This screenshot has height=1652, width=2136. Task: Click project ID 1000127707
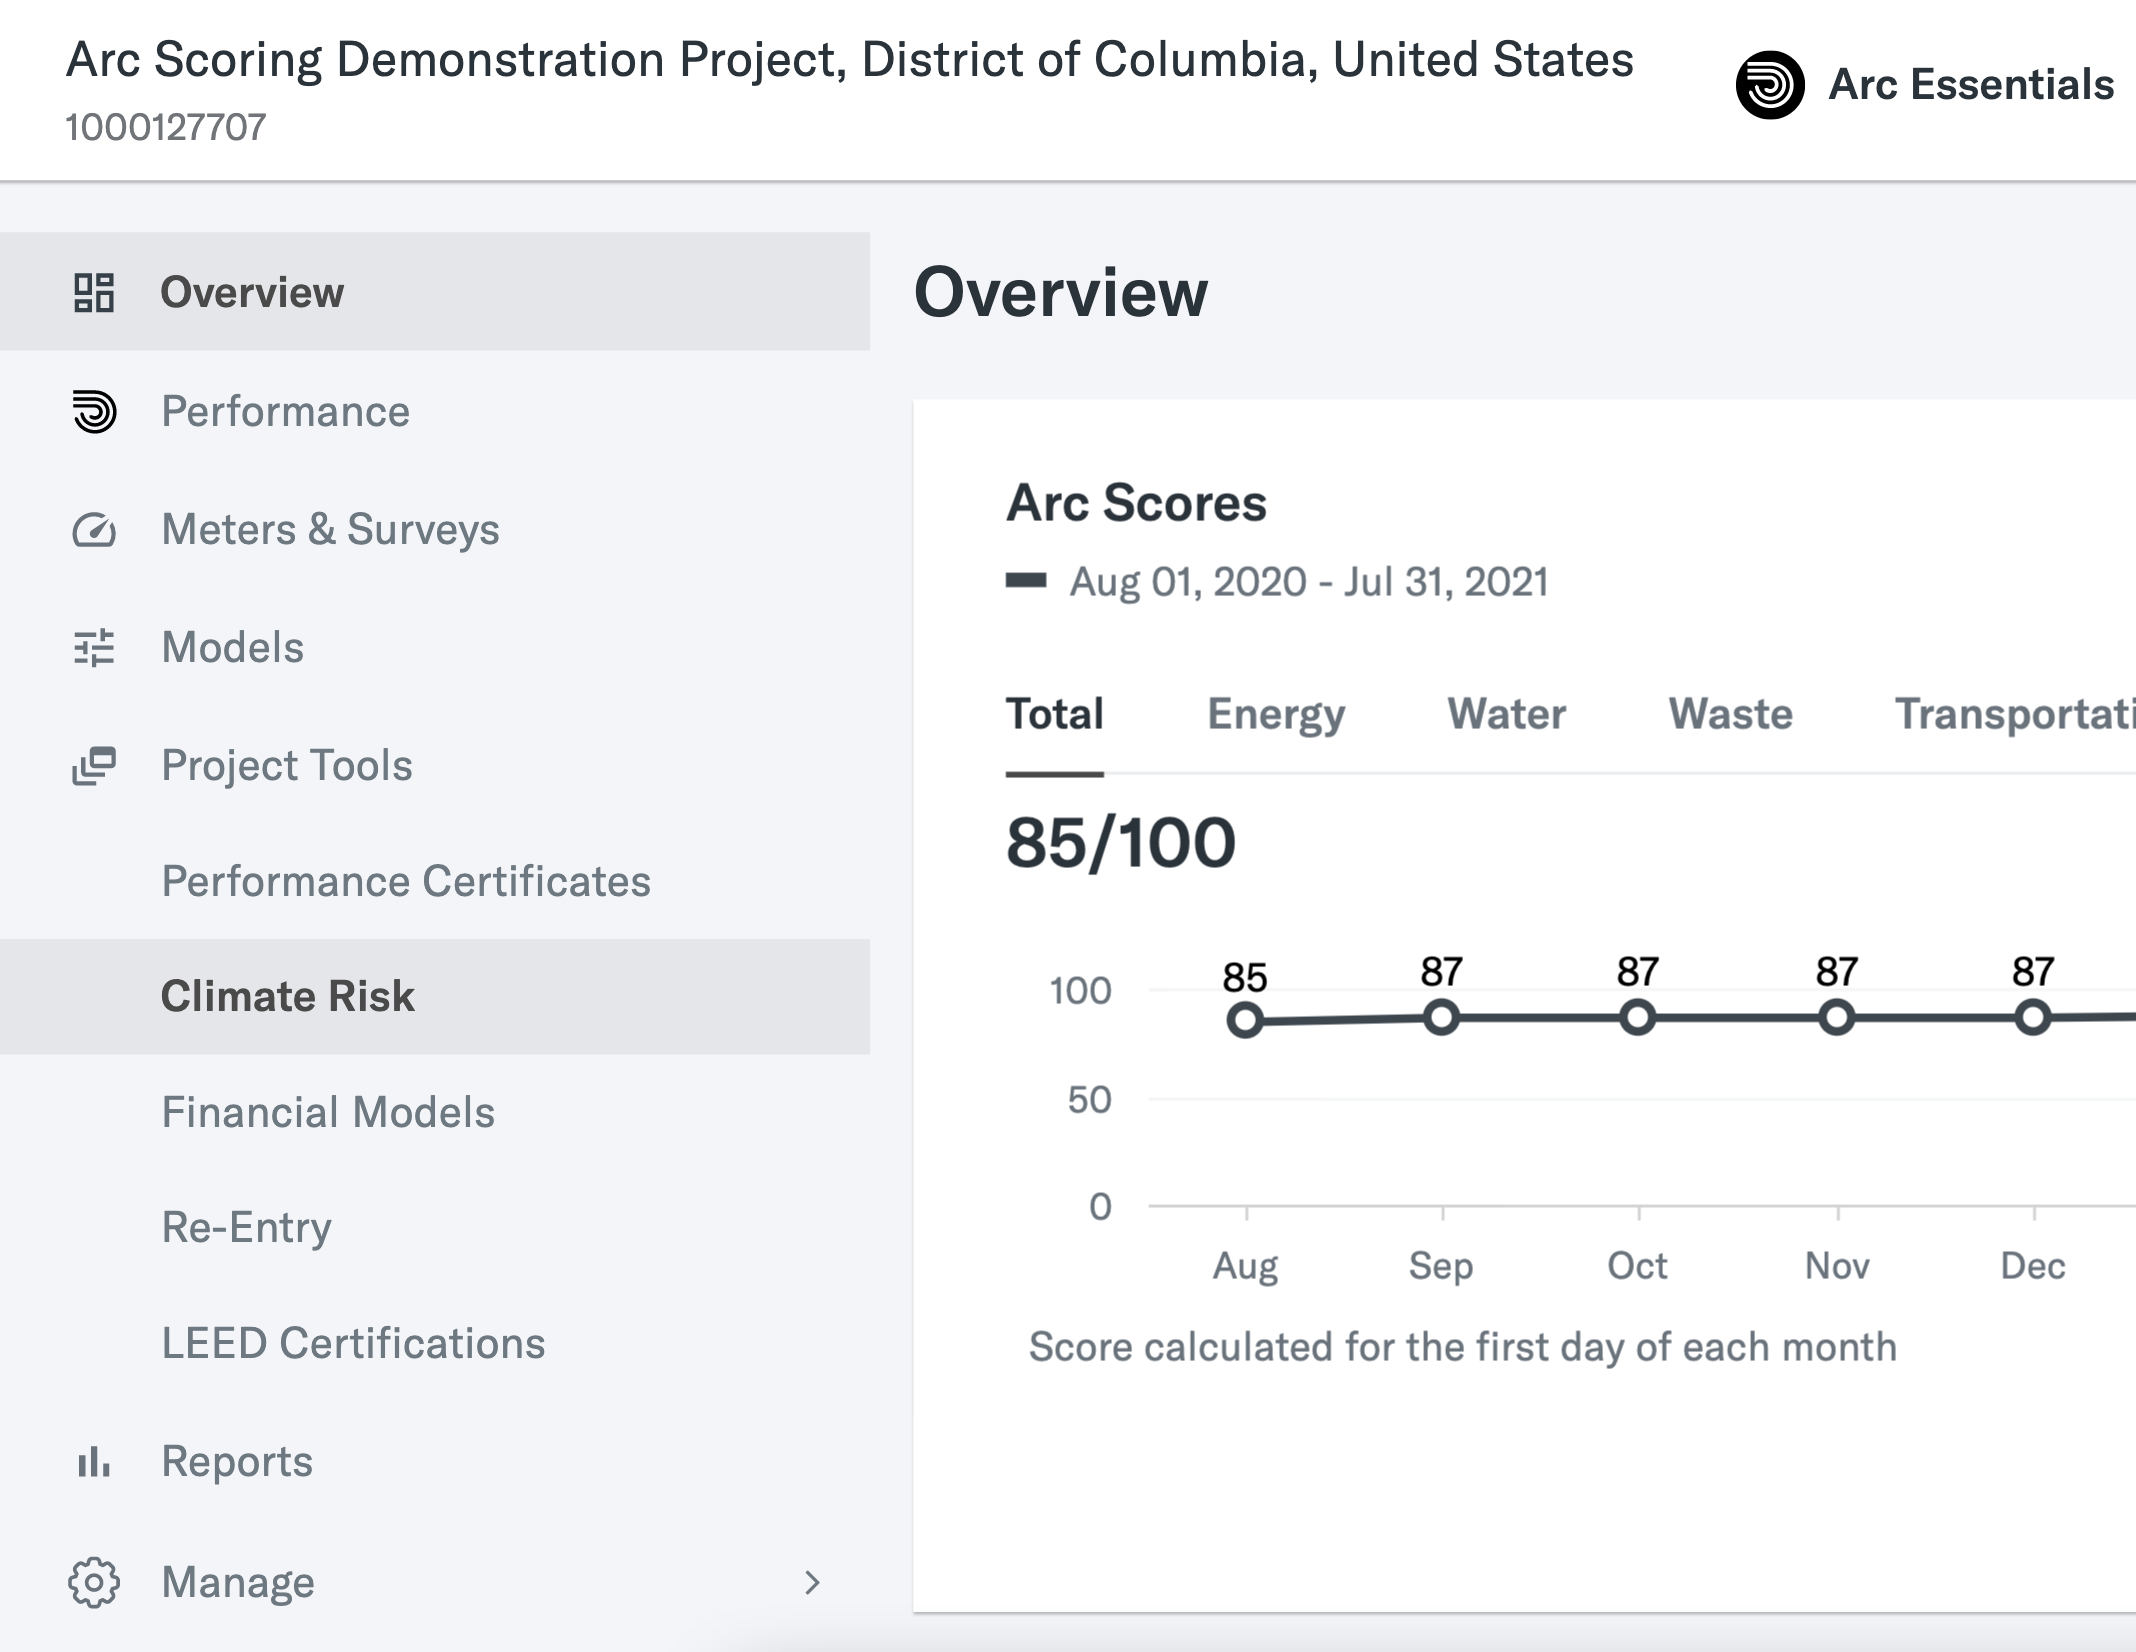[x=166, y=127]
